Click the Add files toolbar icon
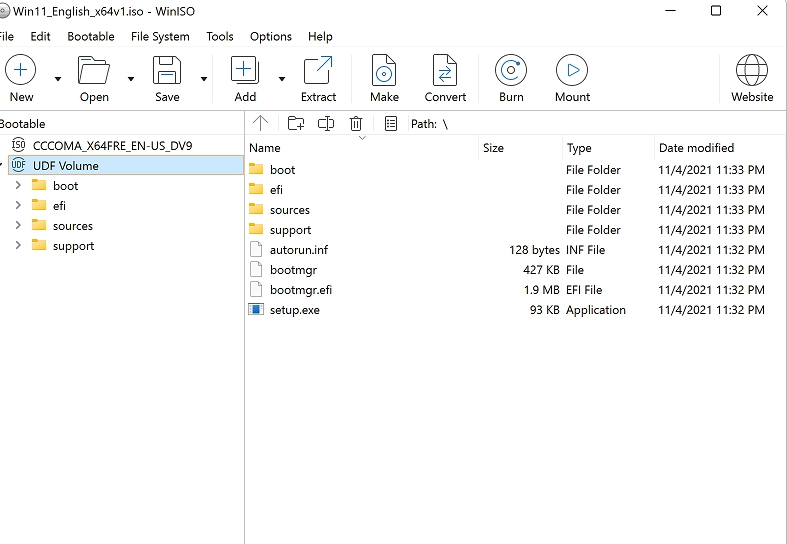Viewport: 787px width, 544px height. point(245,70)
